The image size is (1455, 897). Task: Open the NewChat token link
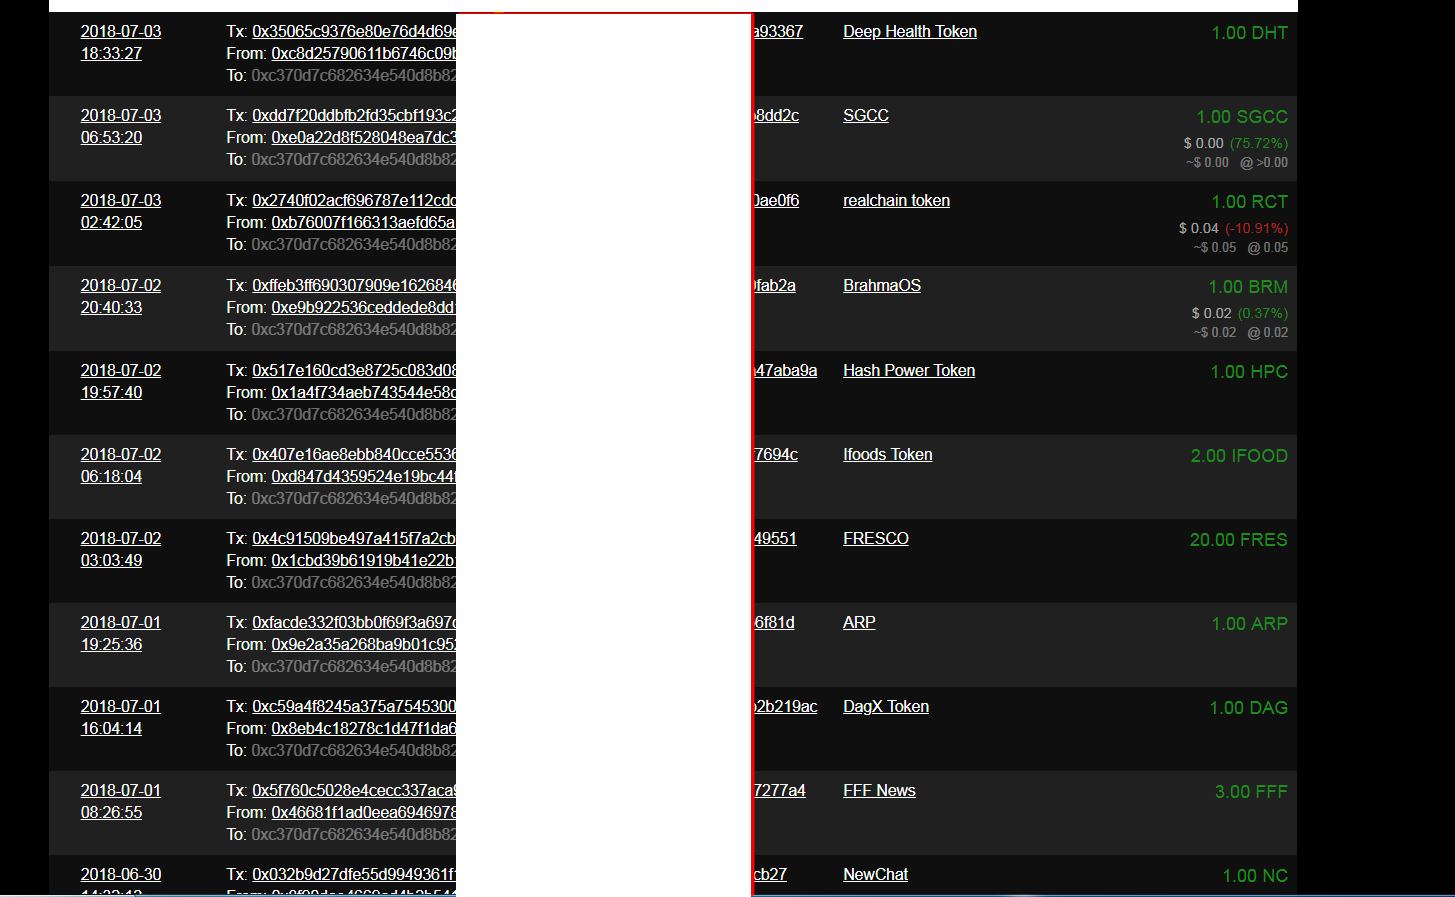pos(875,875)
